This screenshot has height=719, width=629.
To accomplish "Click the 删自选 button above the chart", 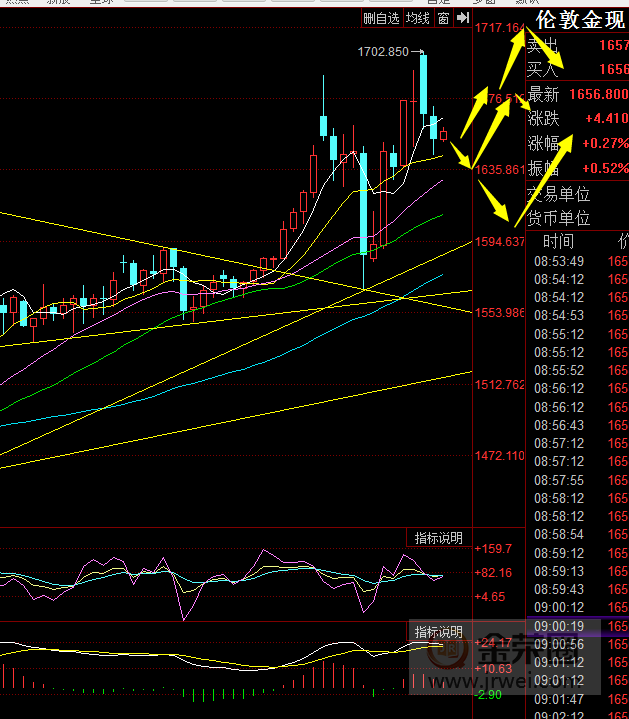I will (x=382, y=18).
